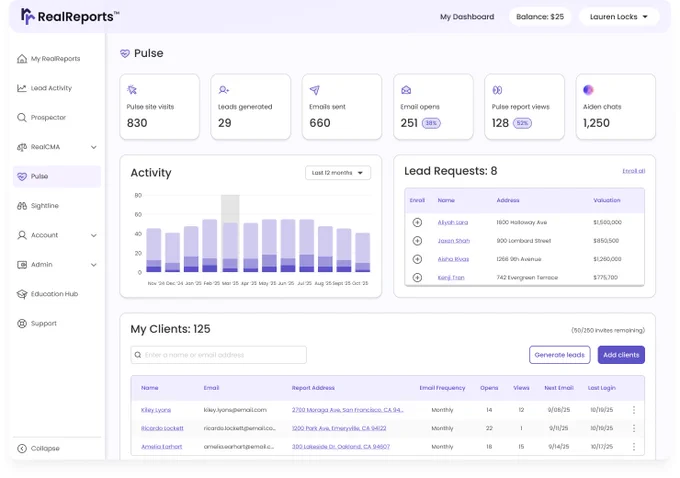Open Ricardo Lockett client link

click(x=162, y=429)
